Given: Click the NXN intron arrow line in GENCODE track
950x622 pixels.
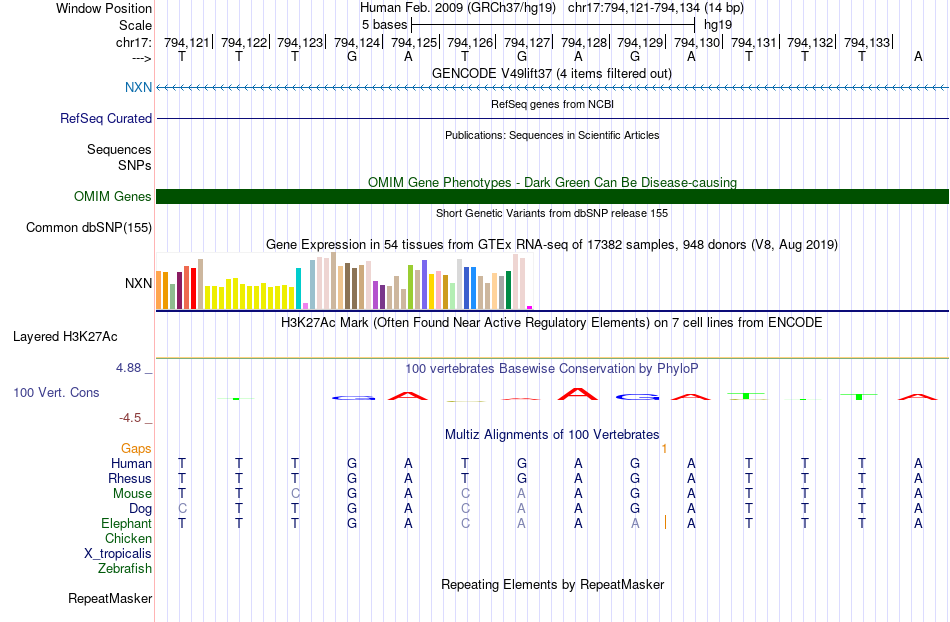Looking at the screenshot, I should coord(552,88).
